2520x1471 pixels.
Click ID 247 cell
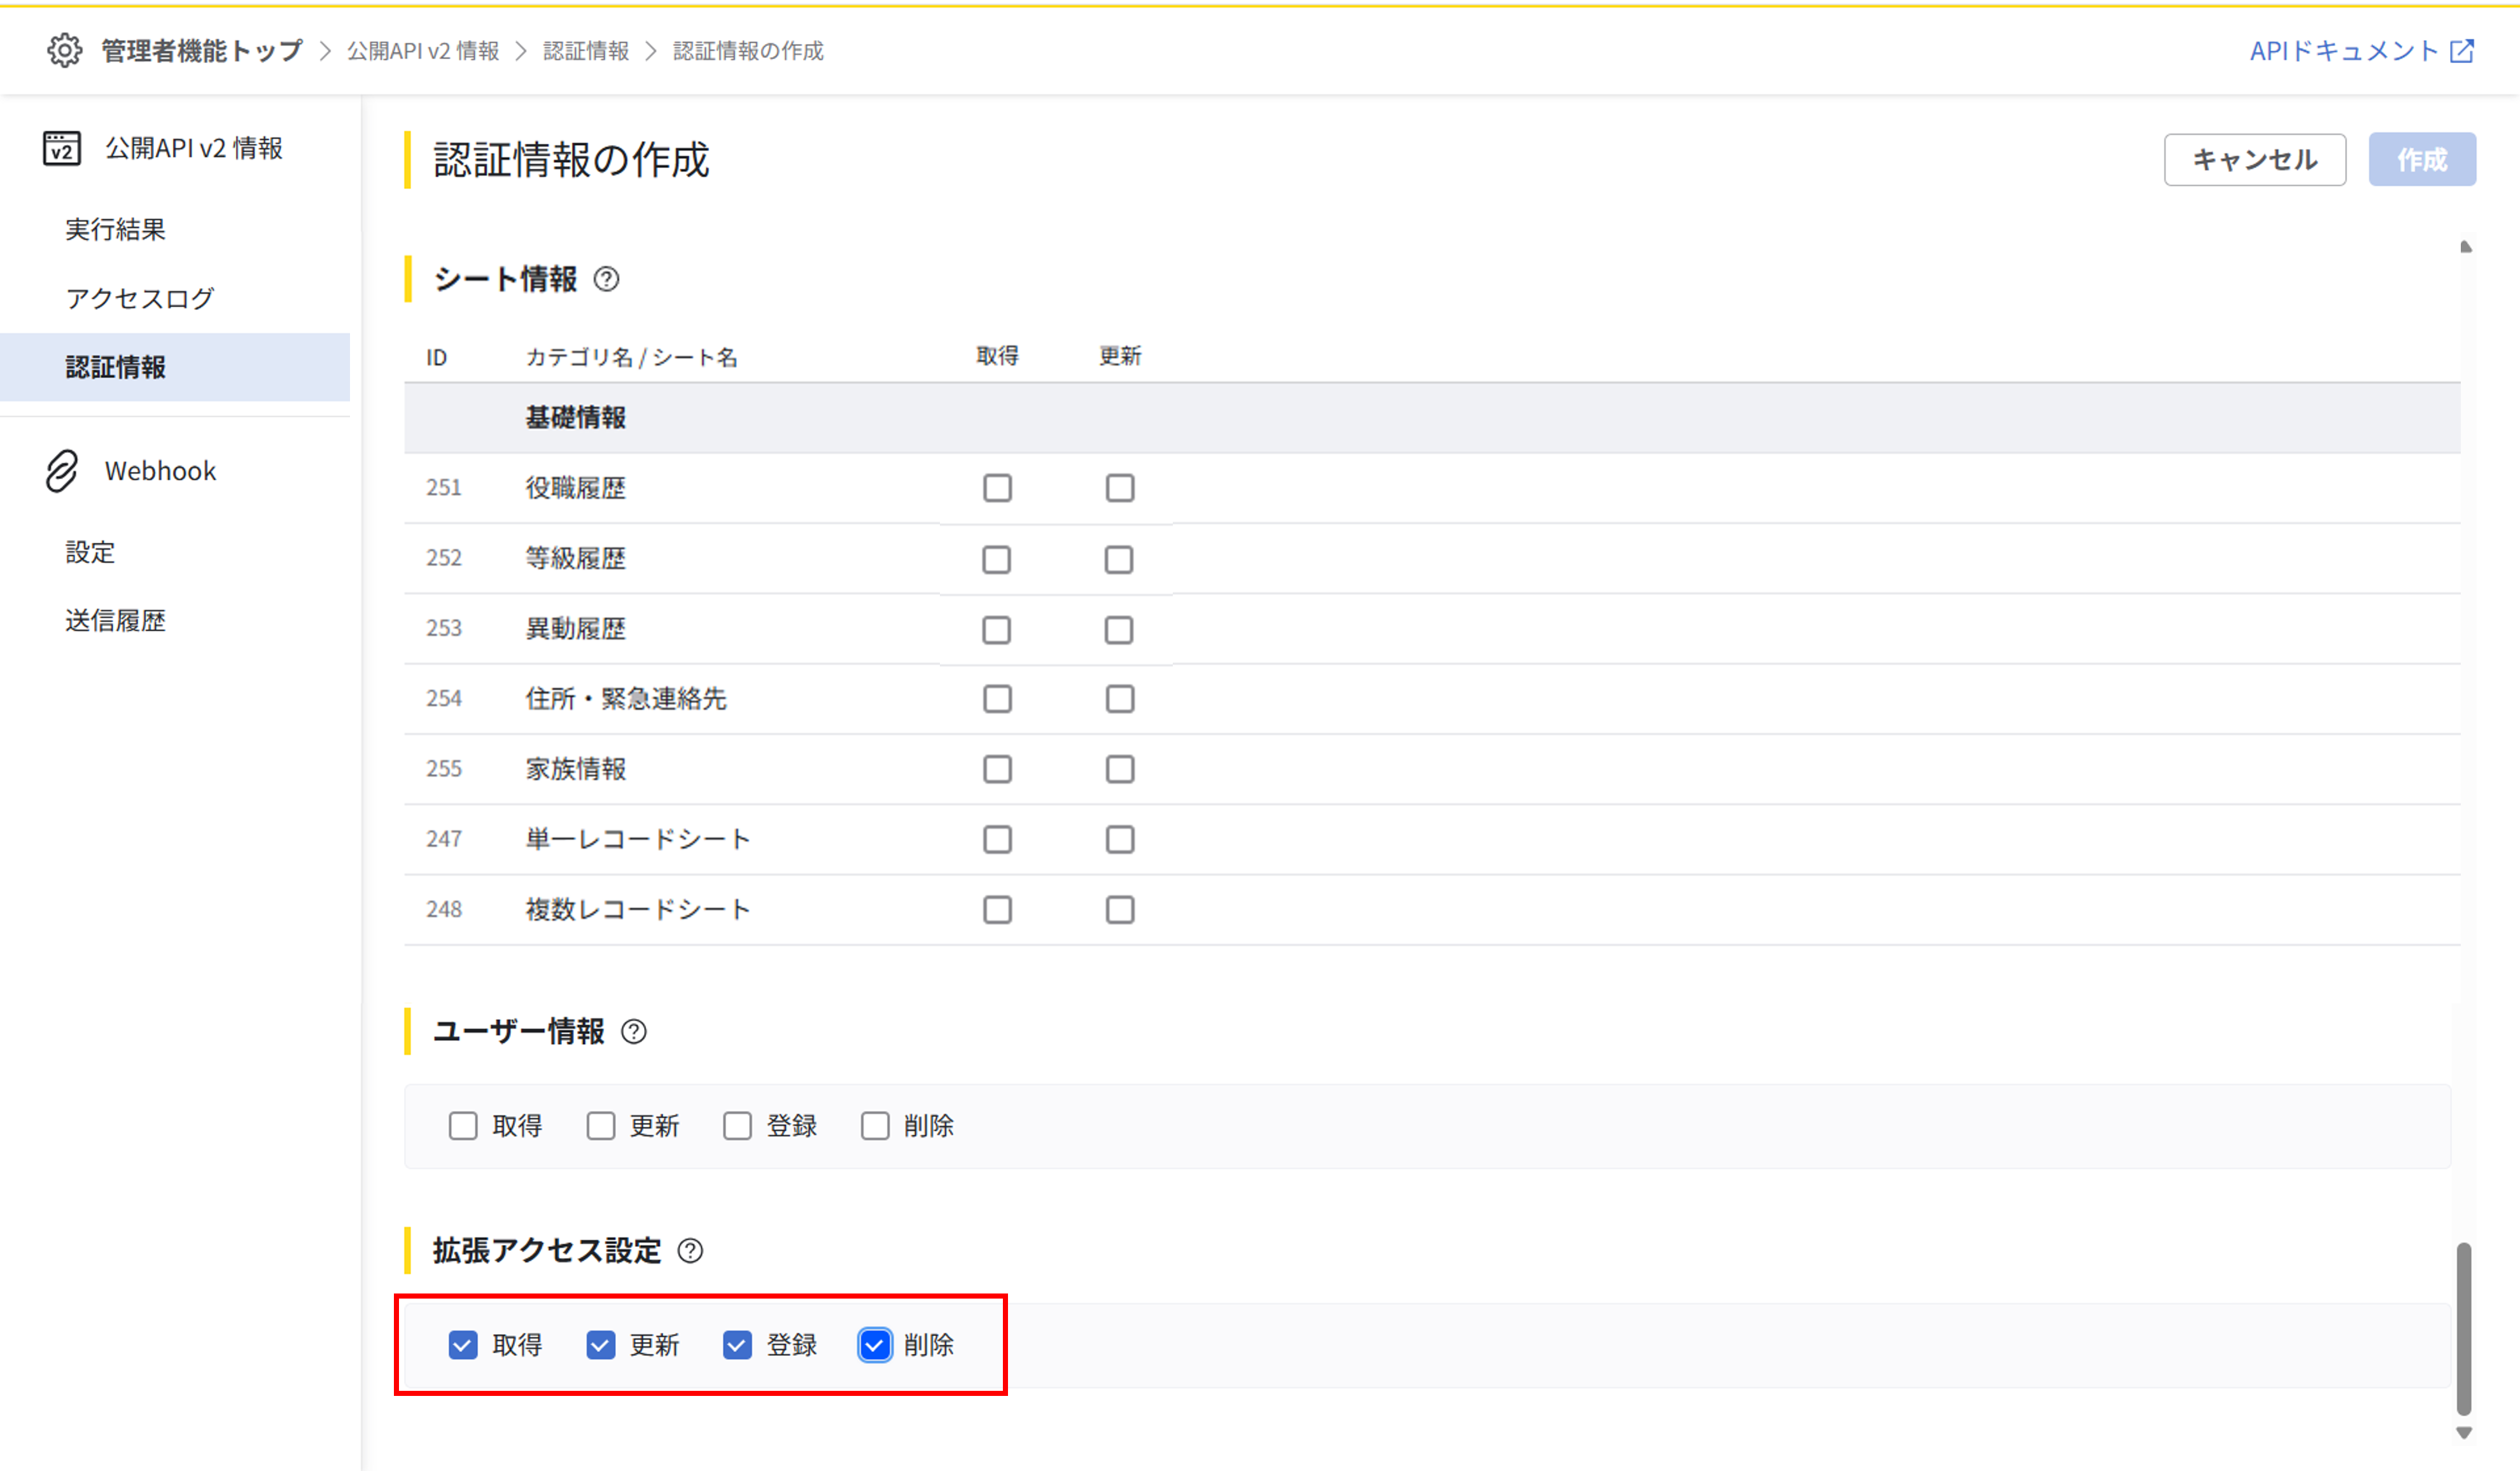coord(444,839)
